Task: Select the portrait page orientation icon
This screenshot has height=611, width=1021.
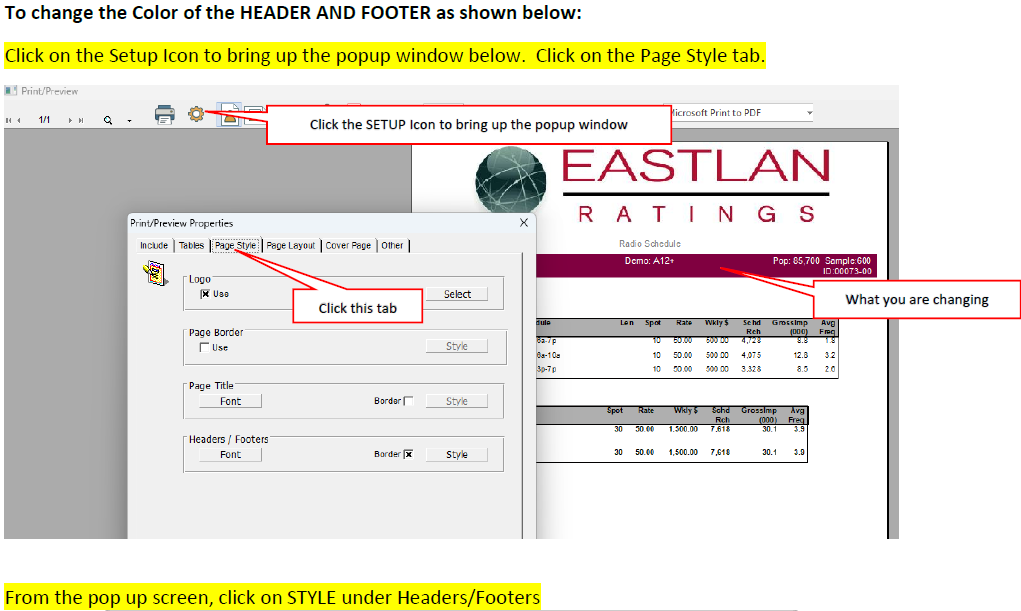Action: (x=229, y=115)
